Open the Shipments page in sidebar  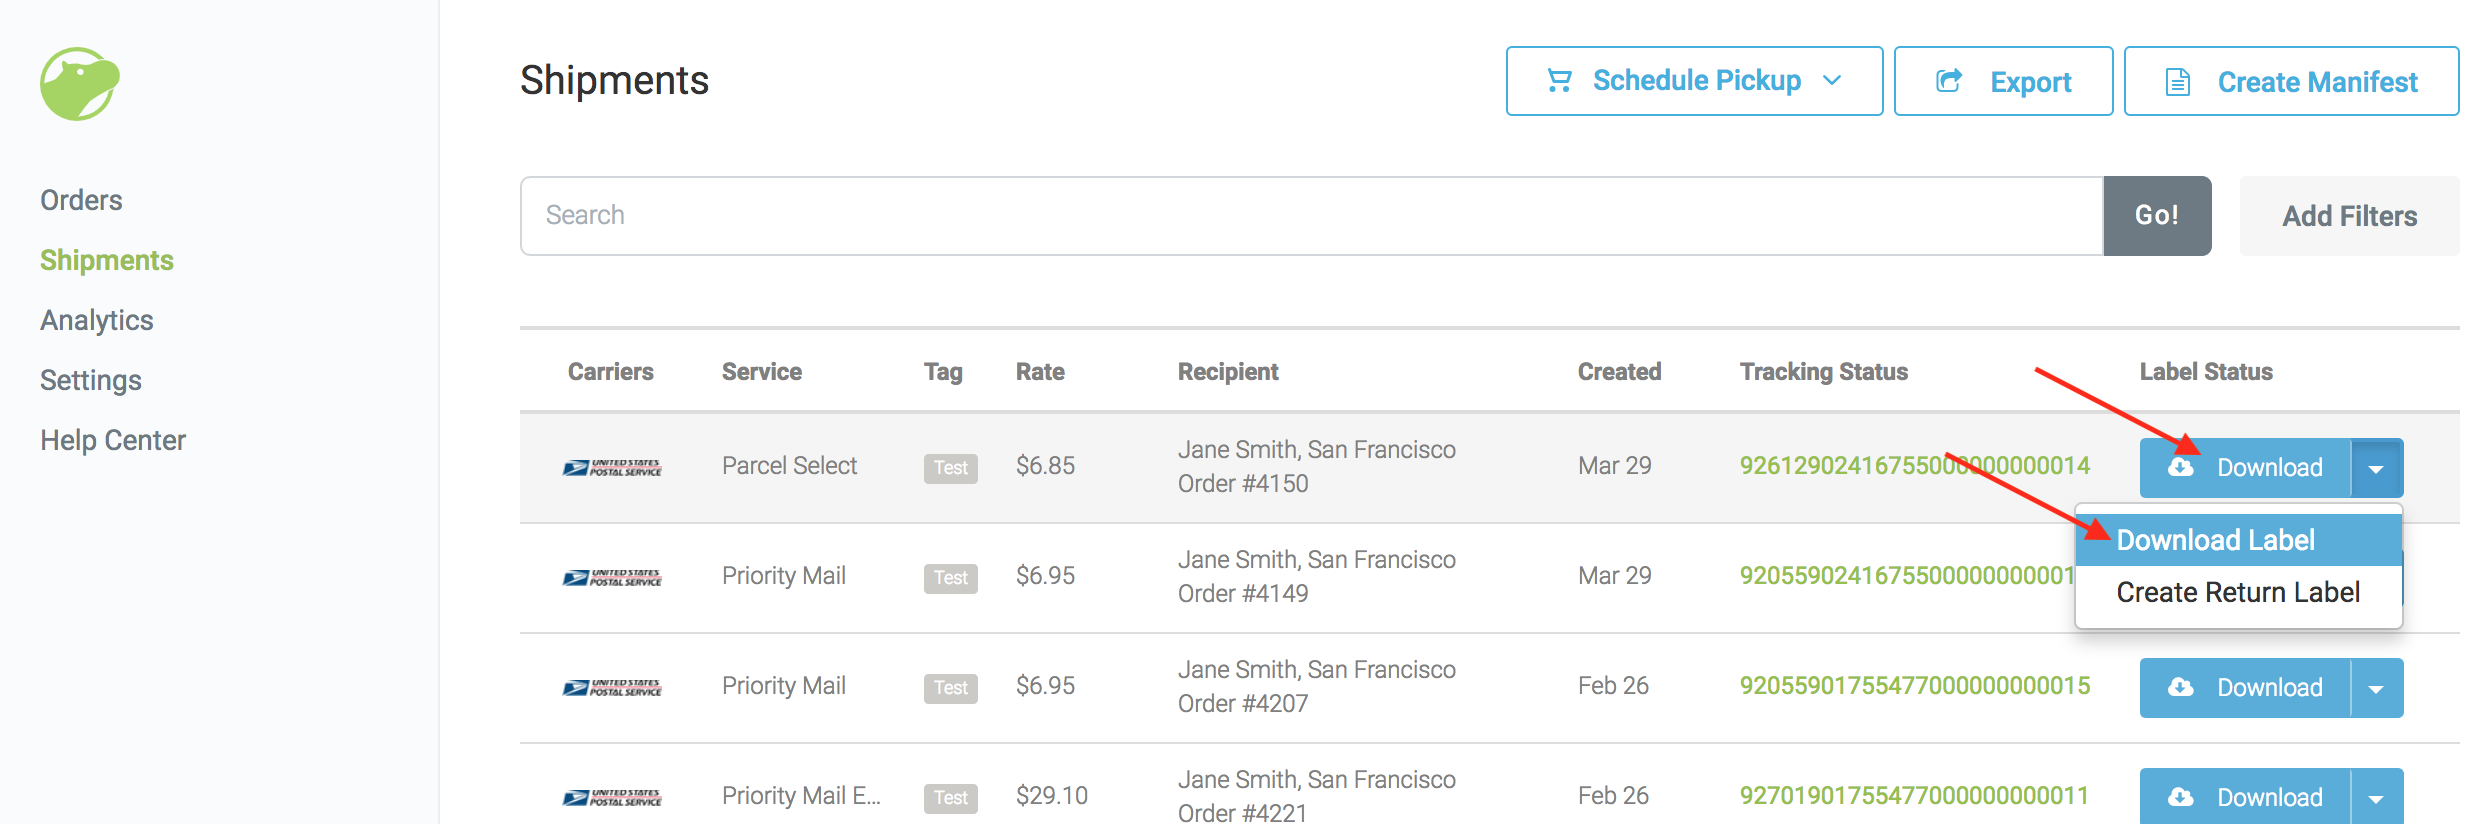(x=107, y=260)
